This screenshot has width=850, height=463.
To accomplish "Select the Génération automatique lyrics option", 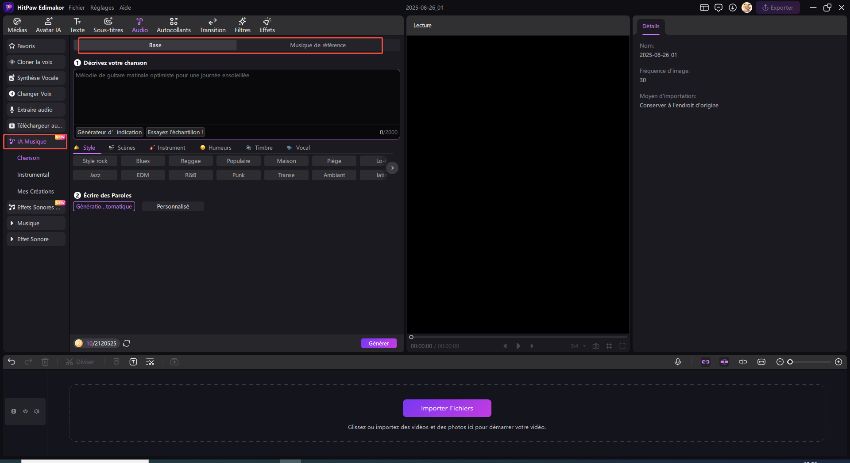I will [x=104, y=206].
